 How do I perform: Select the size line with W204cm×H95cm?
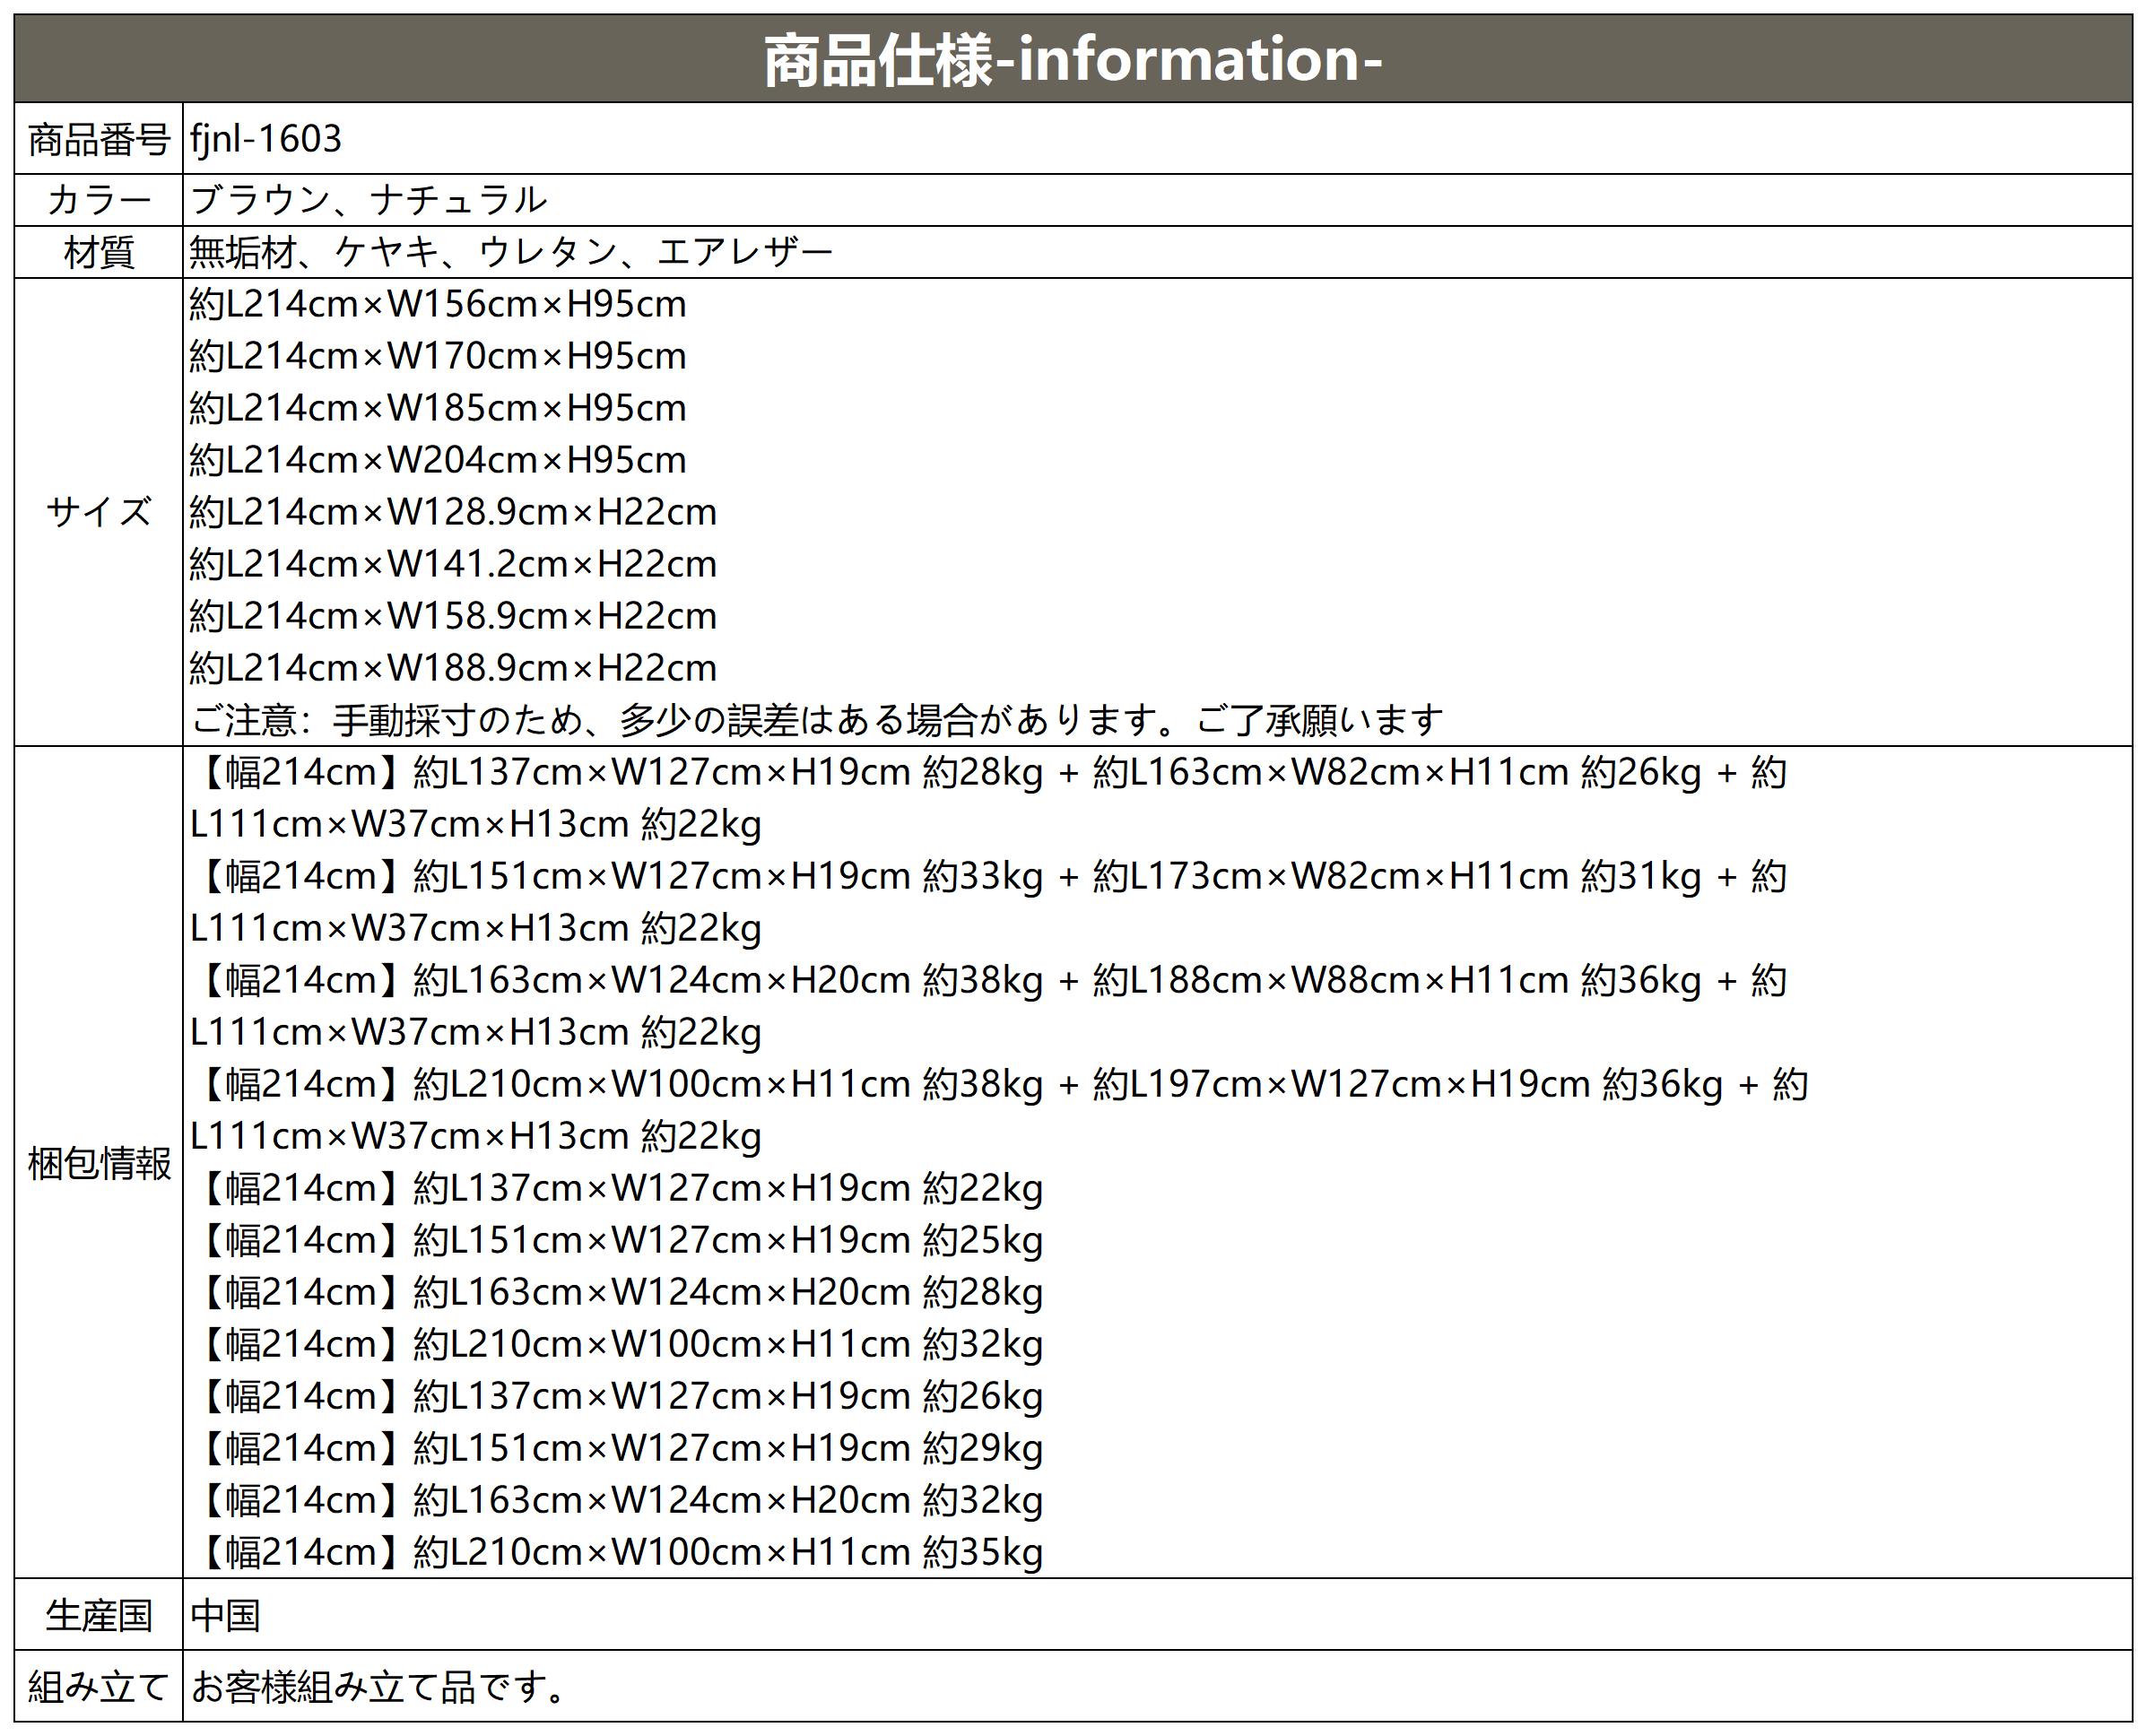pos(438,461)
